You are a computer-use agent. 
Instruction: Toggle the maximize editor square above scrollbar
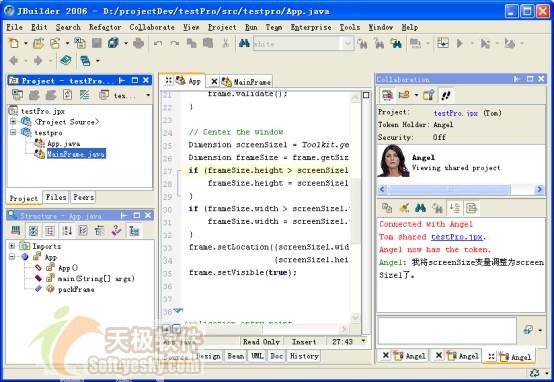[x=366, y=95]
